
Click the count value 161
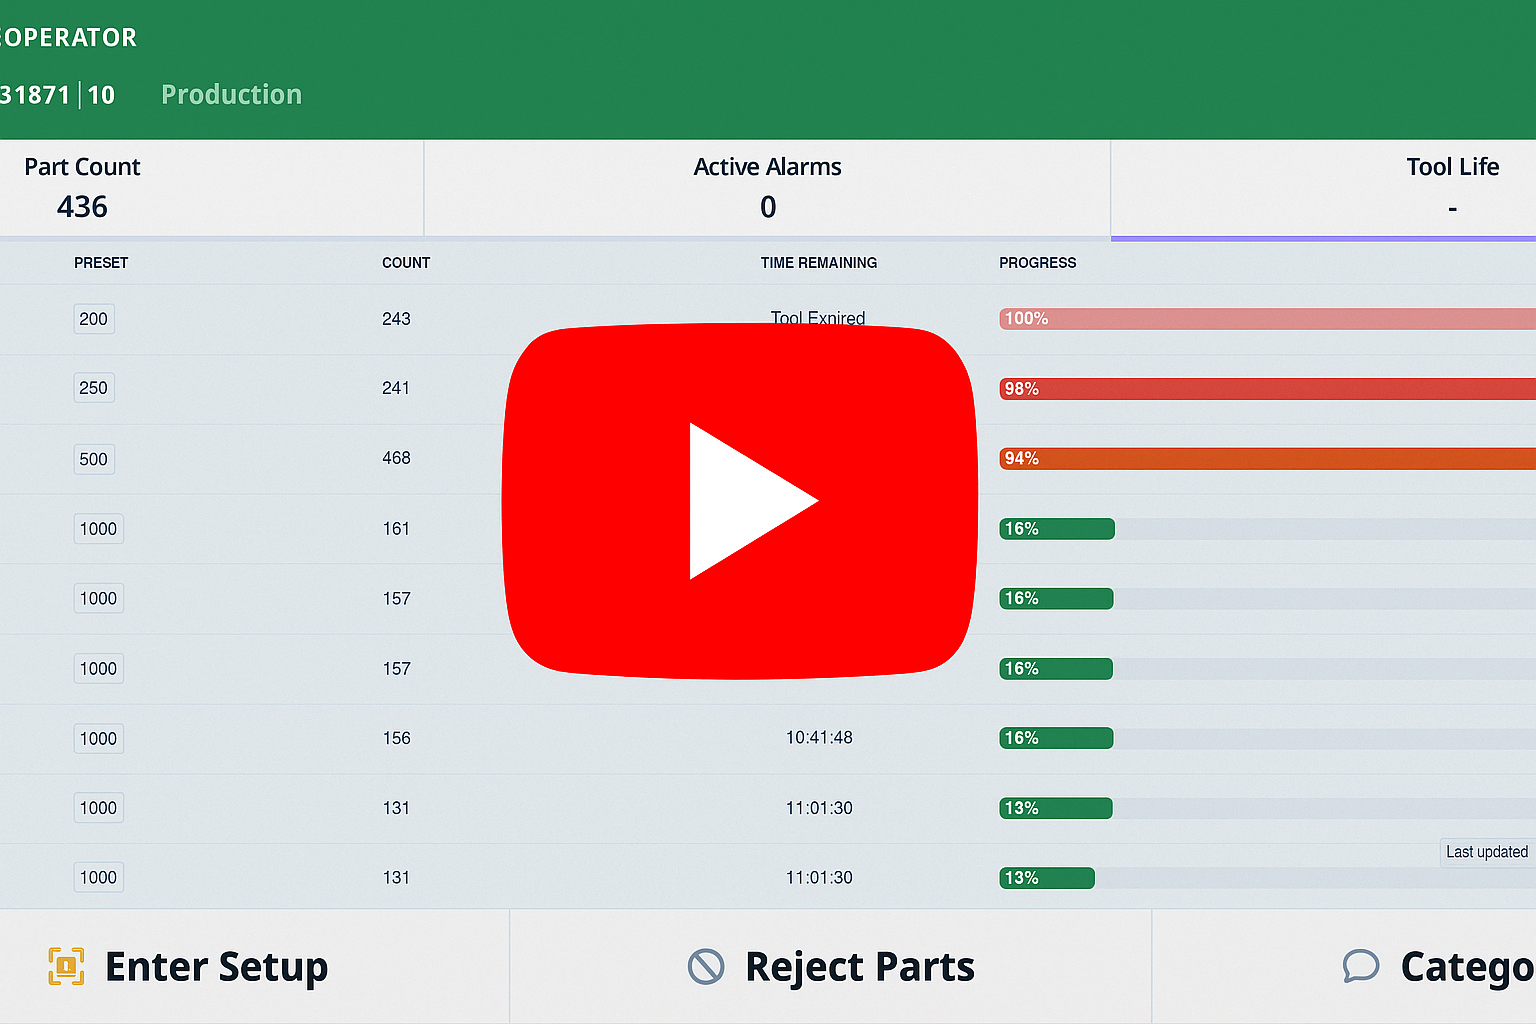(396, 529)
